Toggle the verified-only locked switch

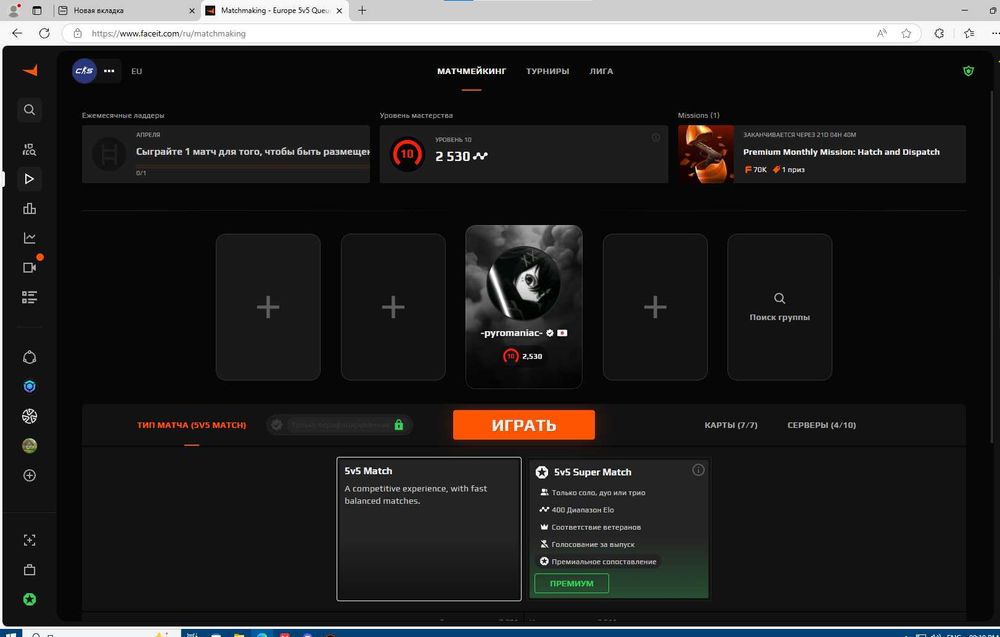339,425
